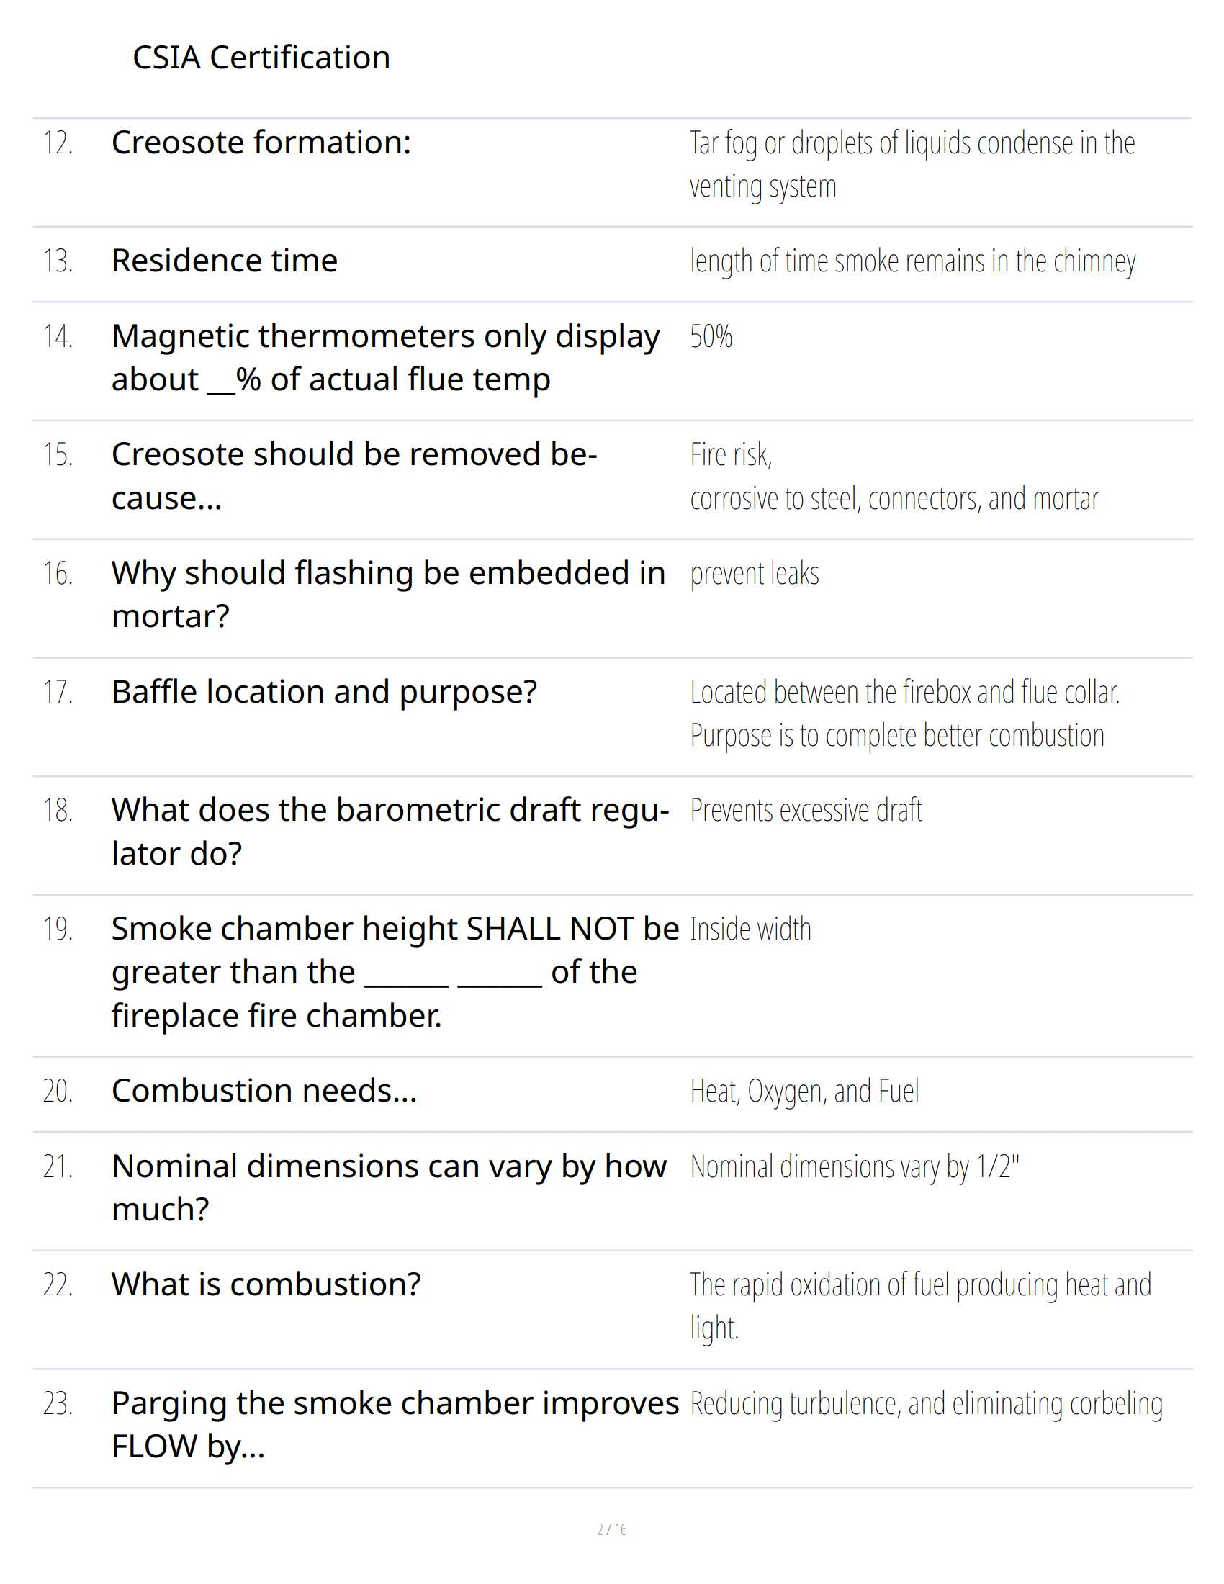Click the "Combustion needs..." term
Viewport: 1224px width, 1584px height.
click(x=264, y=1090)
